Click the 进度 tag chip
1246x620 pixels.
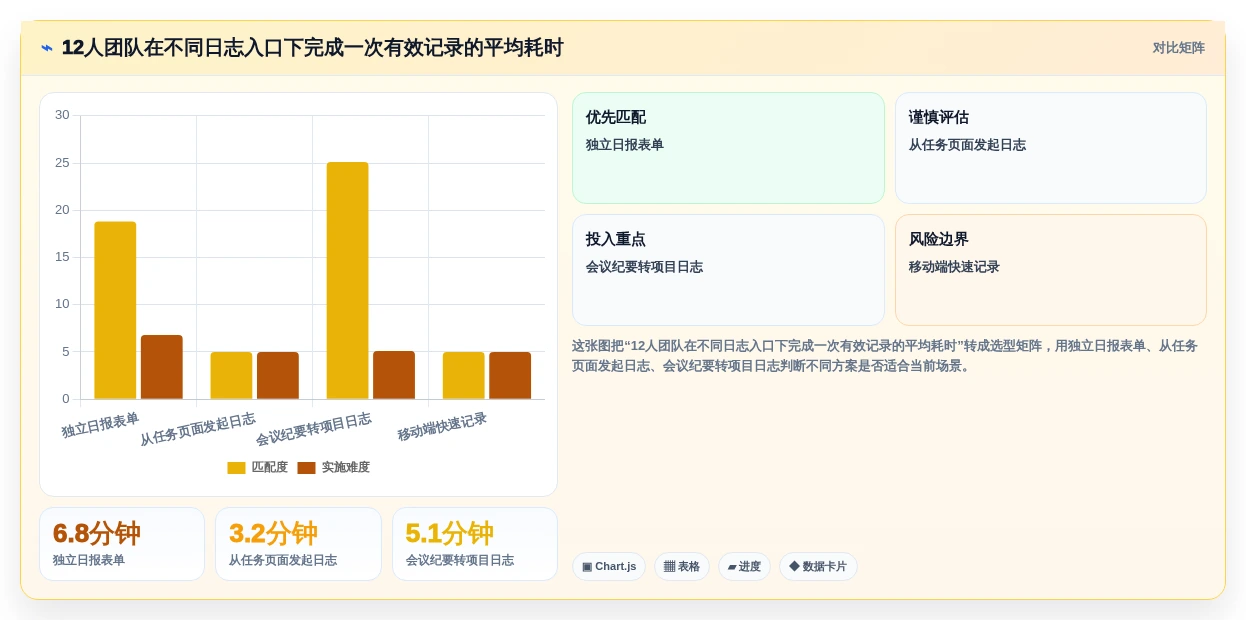744,567
